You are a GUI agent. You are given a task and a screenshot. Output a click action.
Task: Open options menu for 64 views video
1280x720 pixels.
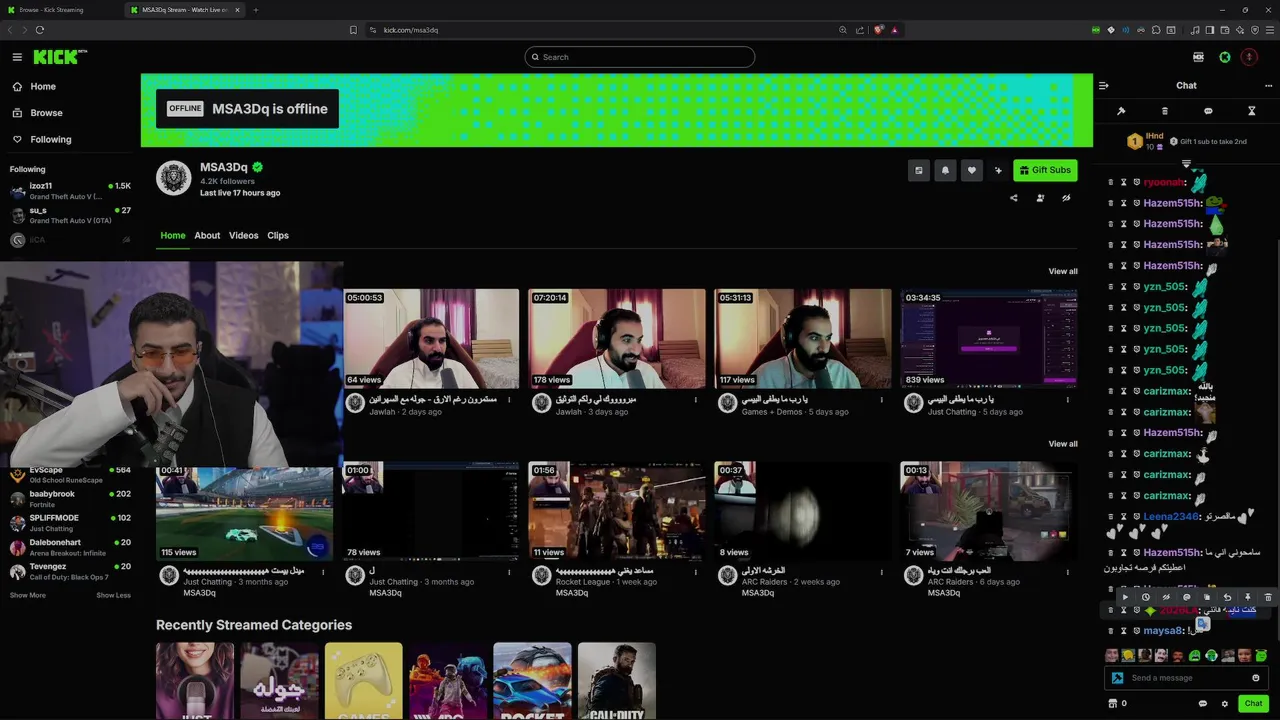(509, 400)
